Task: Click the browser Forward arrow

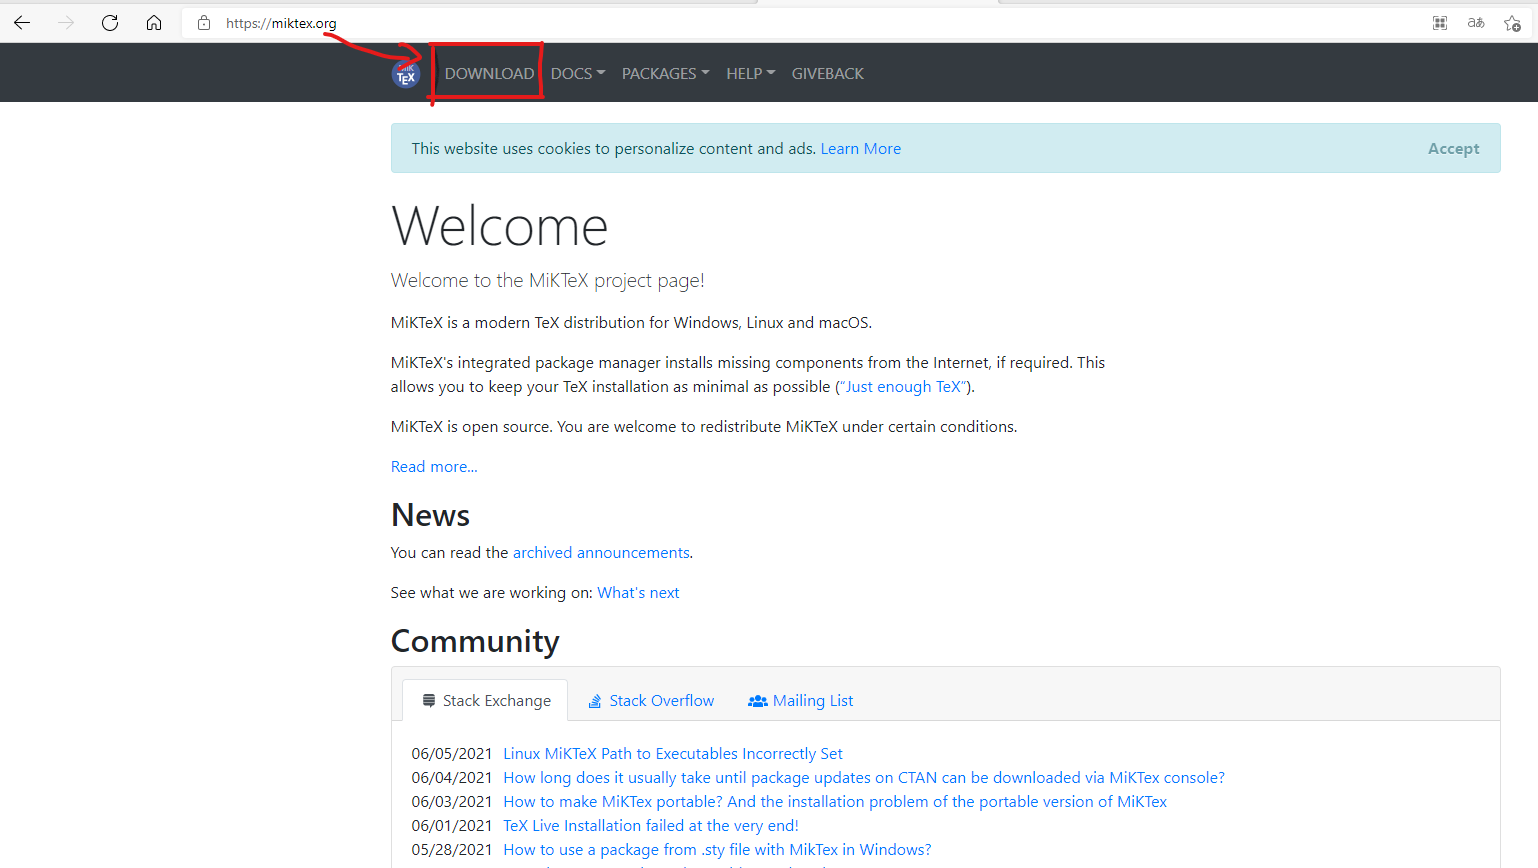Action: (x=66, y=23)
